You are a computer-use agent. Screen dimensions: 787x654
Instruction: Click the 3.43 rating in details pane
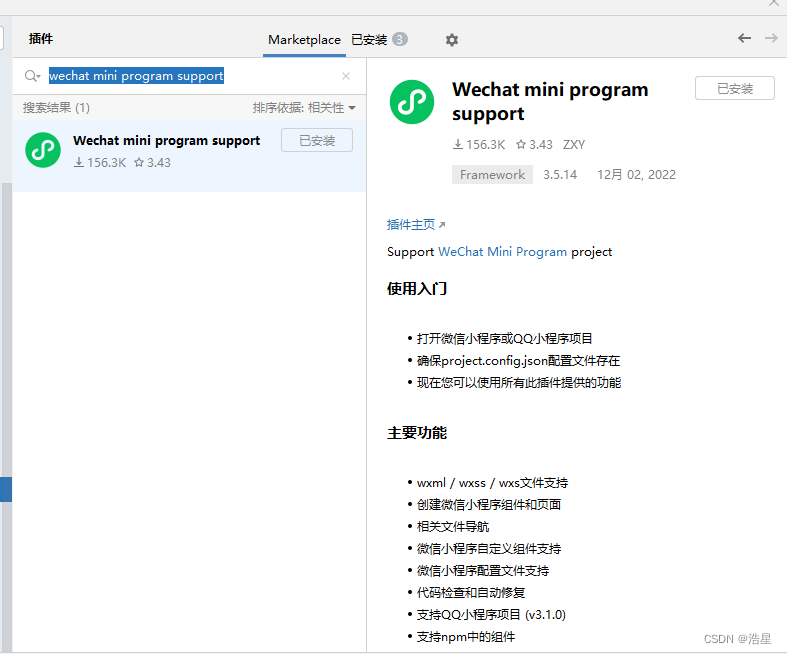(x=534, y=145)
